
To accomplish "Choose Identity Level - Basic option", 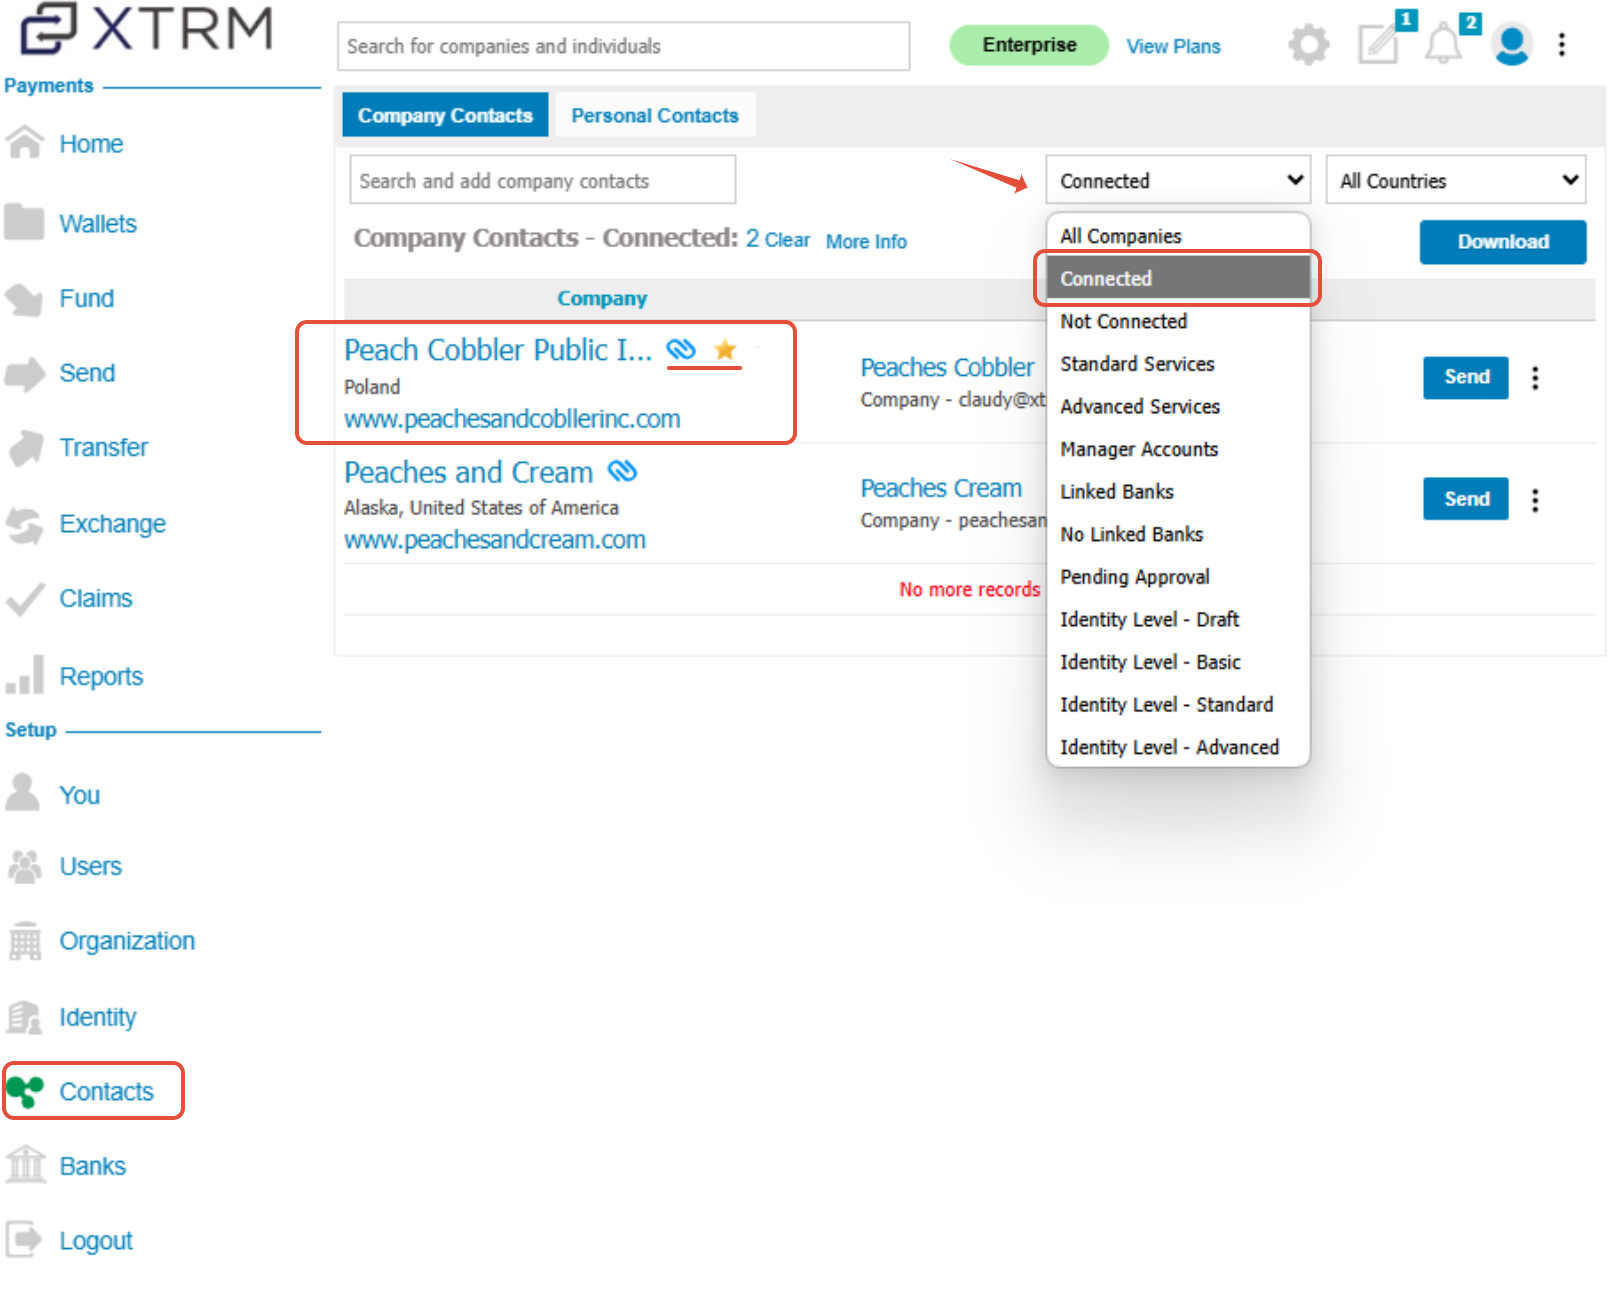I will coord(1178,662).
